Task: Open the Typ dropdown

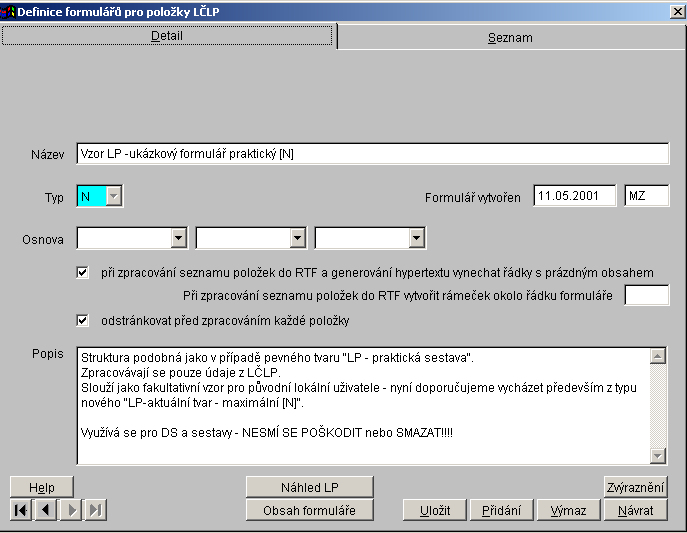Action: pos(113,197)
